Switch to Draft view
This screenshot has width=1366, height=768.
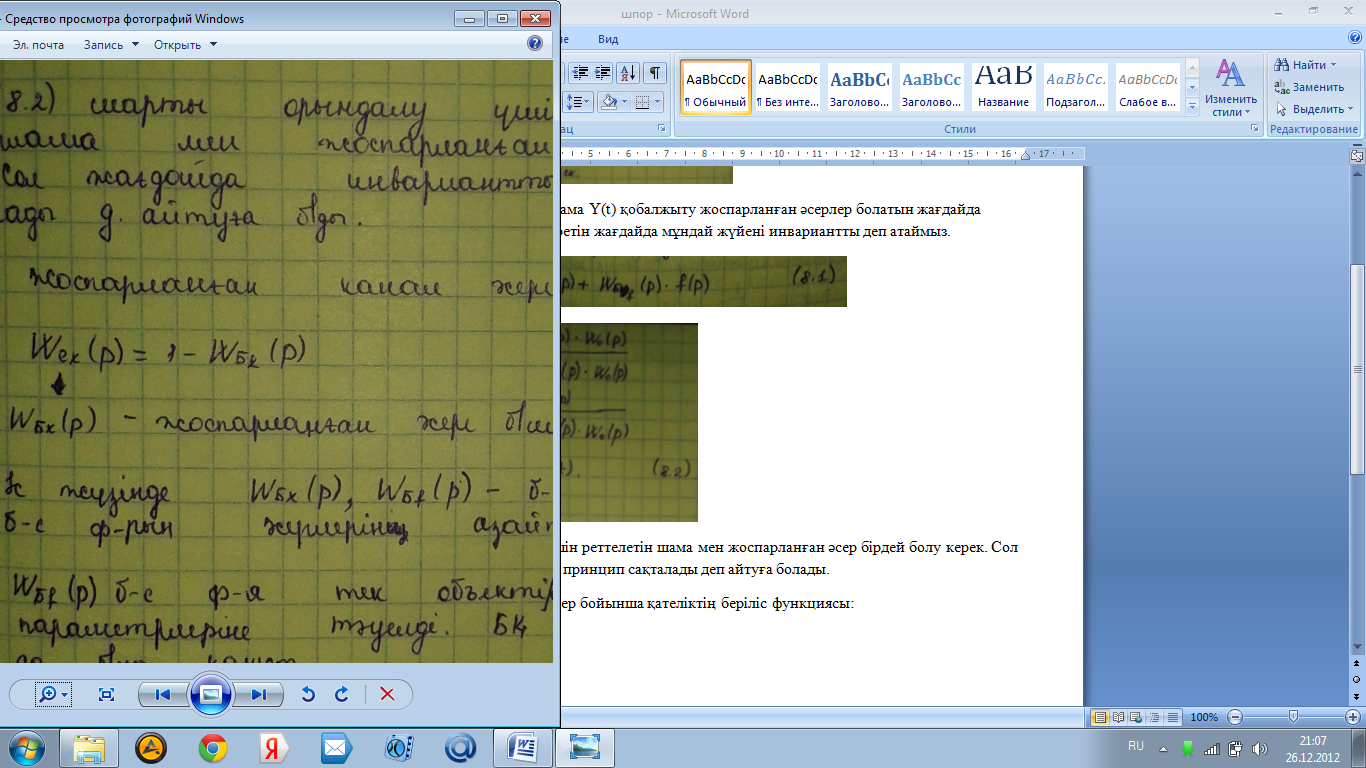point(1173,717)
